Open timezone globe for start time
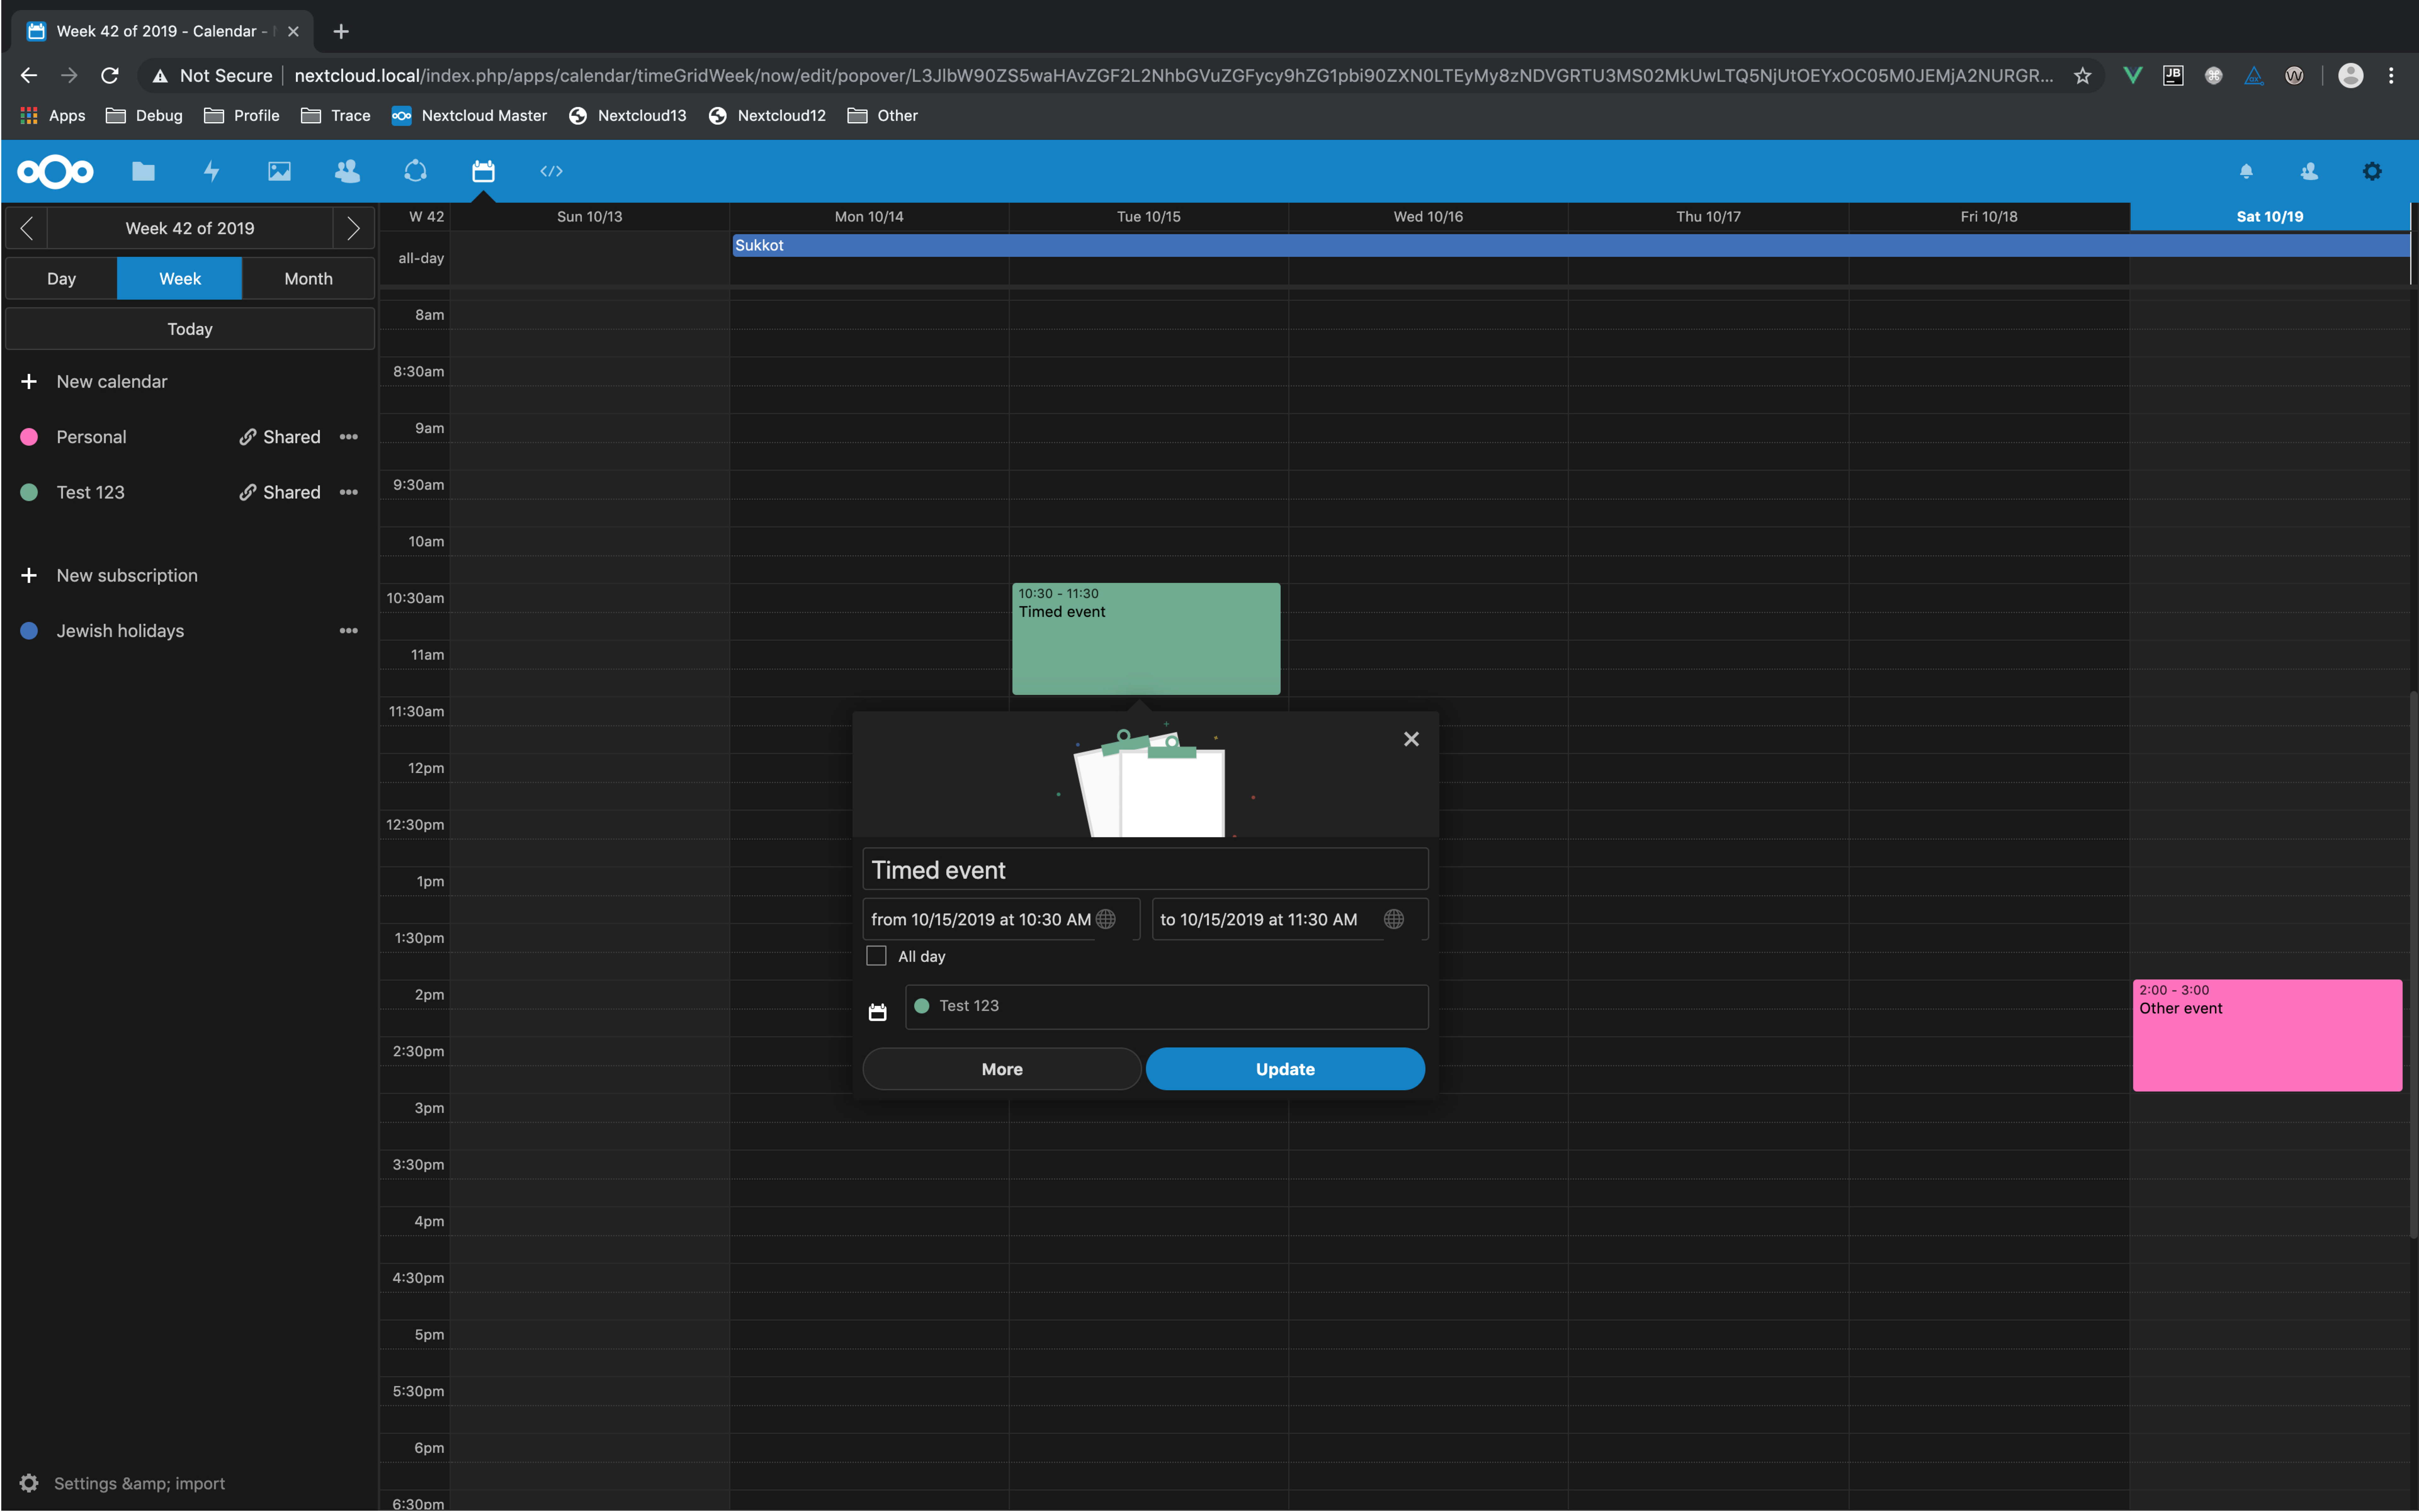 [x=1105, y=919]
